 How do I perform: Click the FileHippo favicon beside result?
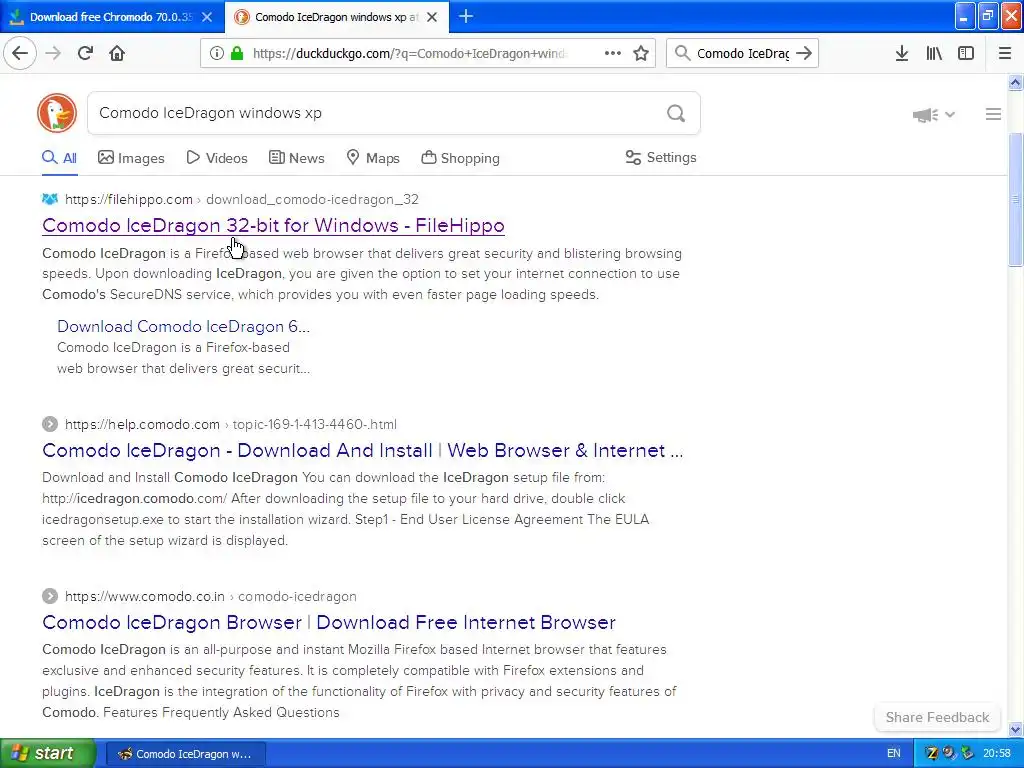pyautogui.click(x=50, y=199)
